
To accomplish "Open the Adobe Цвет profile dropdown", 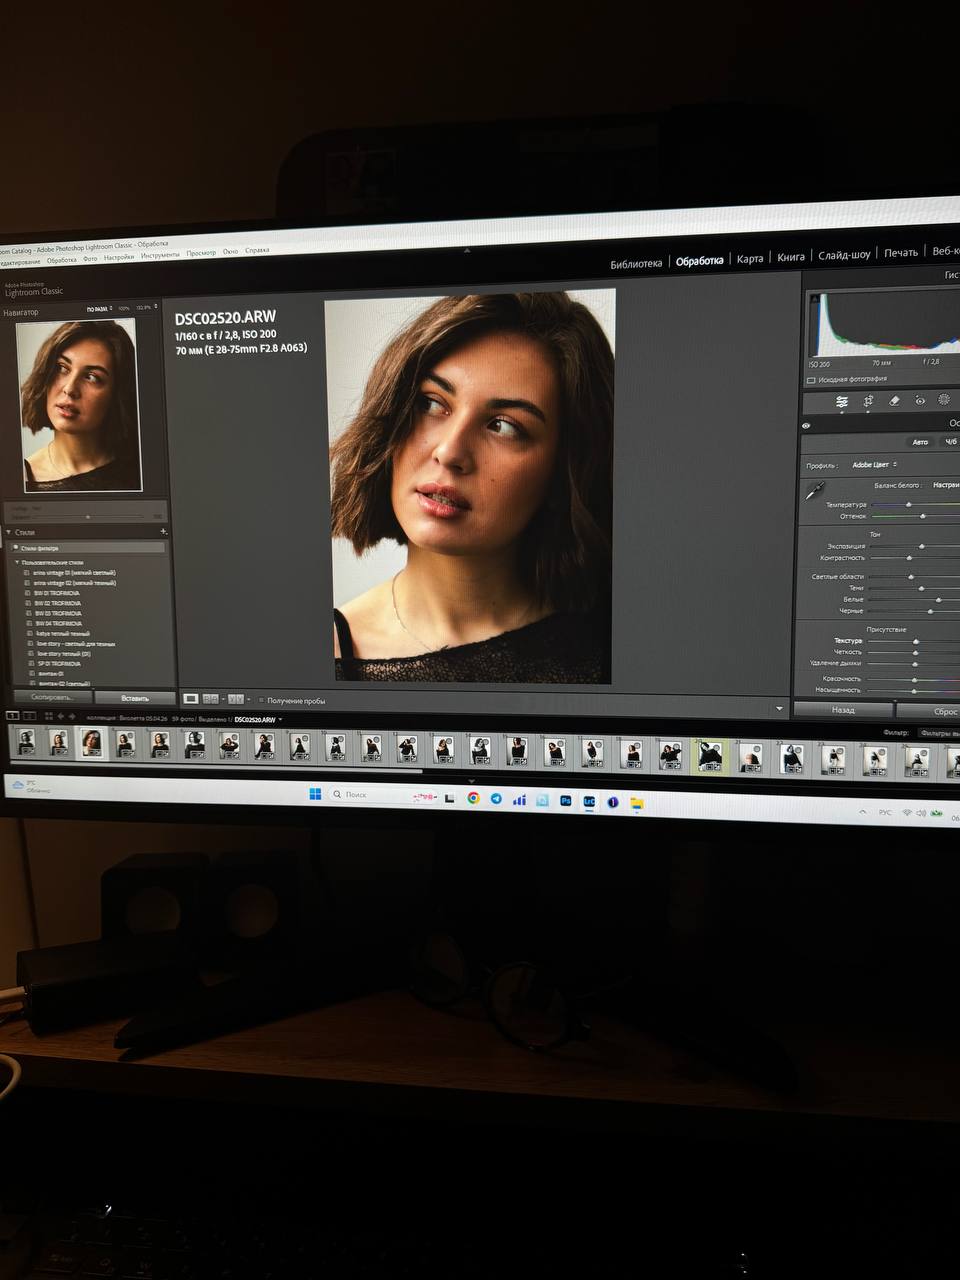I will [x=873, y=465].
